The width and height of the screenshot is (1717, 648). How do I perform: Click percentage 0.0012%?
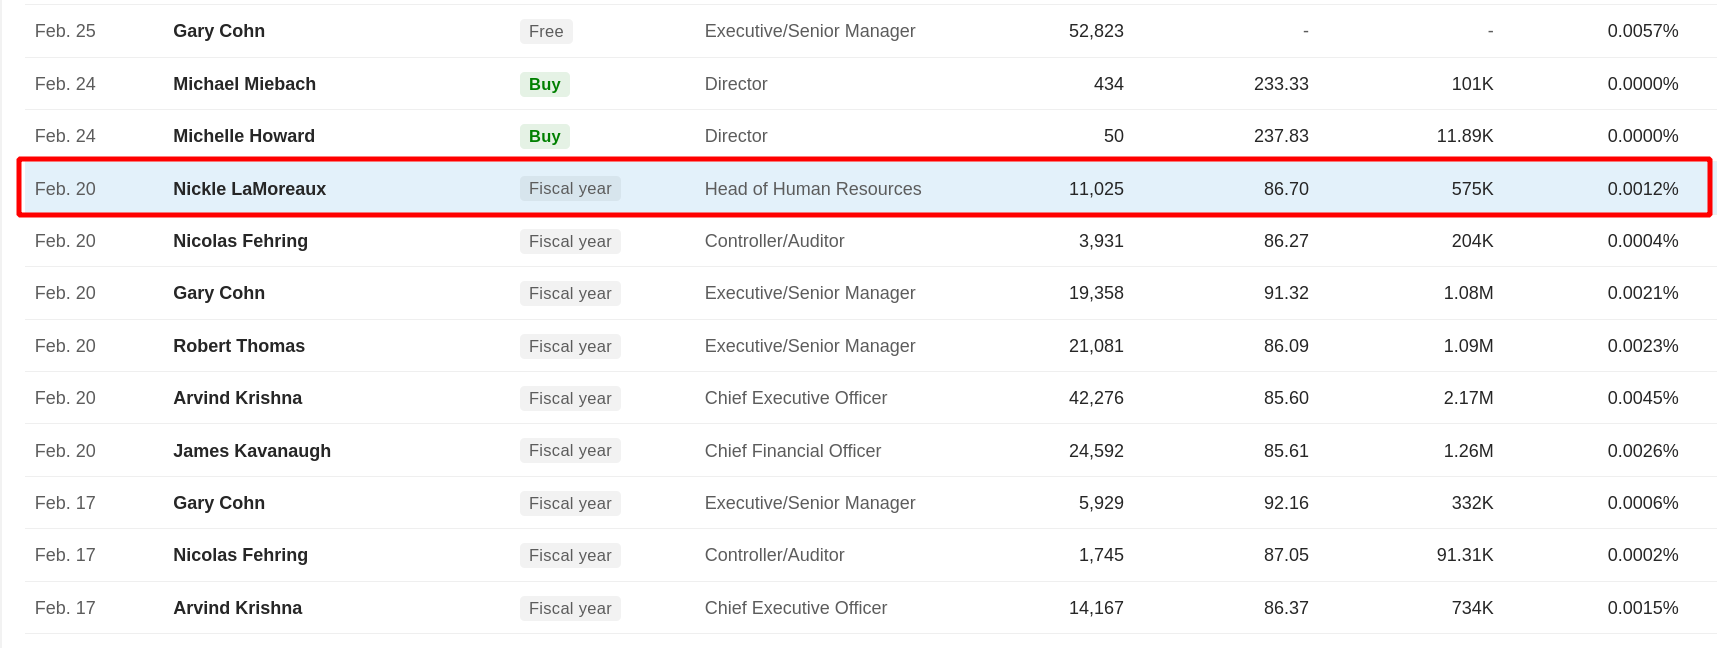[x=1643, y=189]
